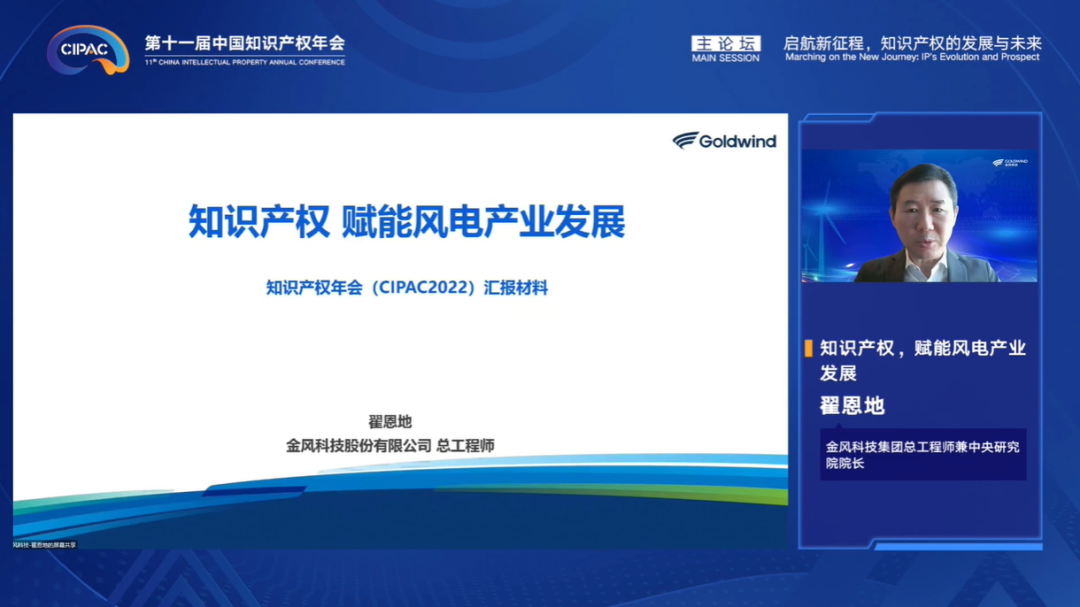Select the 主论坛 badge in the header

[x=725, y=43]
